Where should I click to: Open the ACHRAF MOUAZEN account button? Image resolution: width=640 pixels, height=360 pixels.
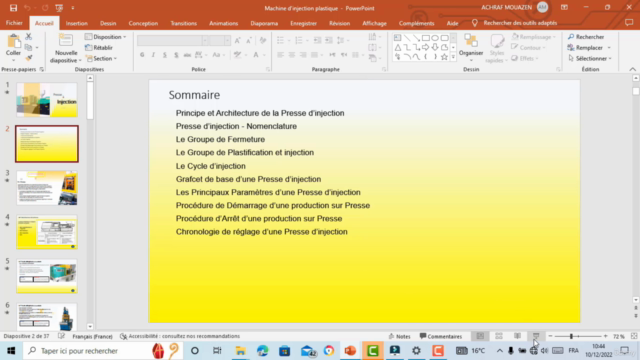coord(514,7)
